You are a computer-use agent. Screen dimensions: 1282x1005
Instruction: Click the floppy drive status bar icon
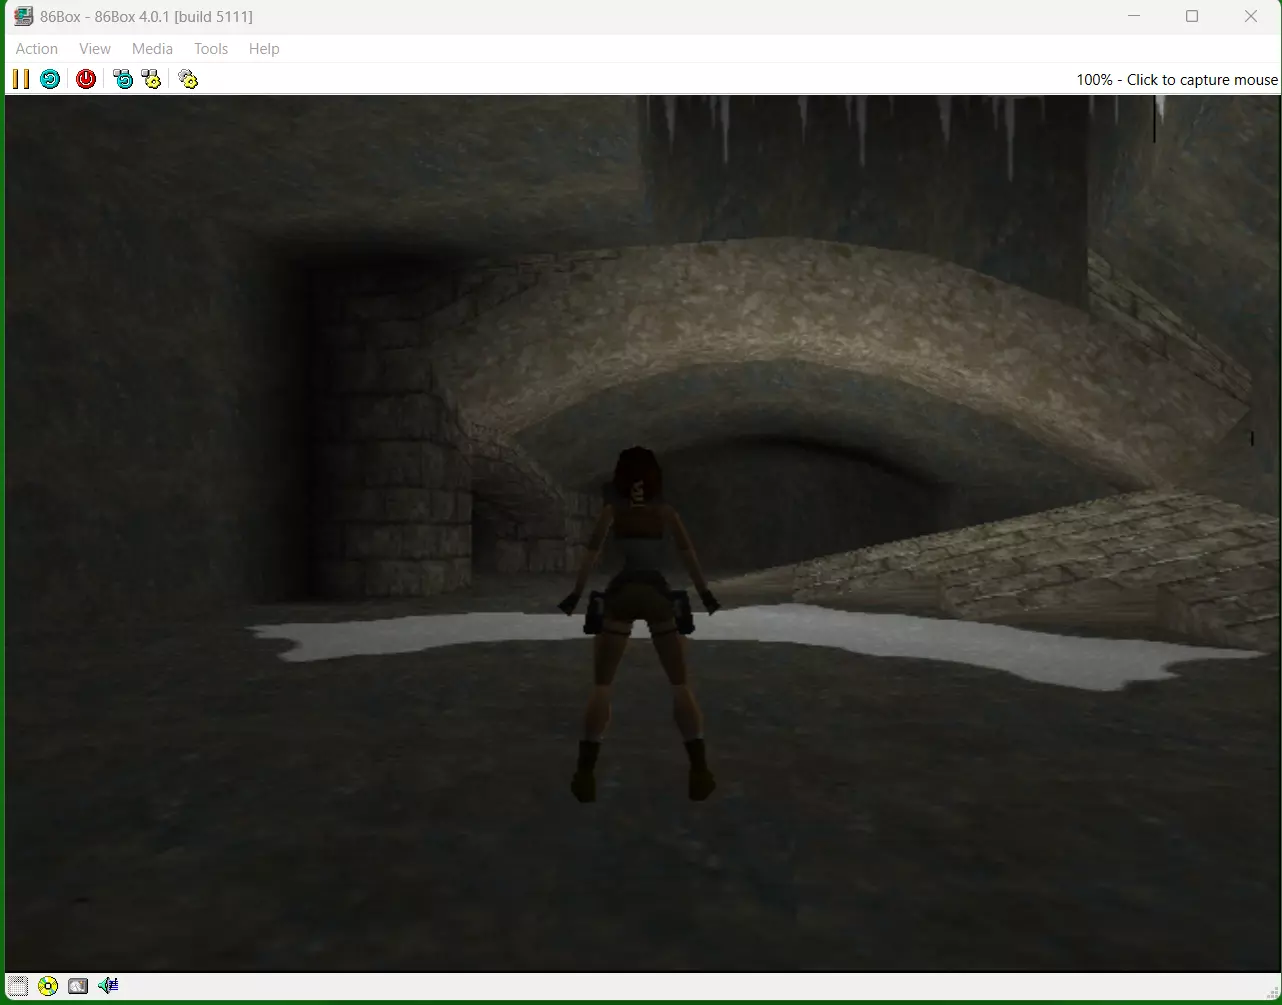[x=18, y=986]
